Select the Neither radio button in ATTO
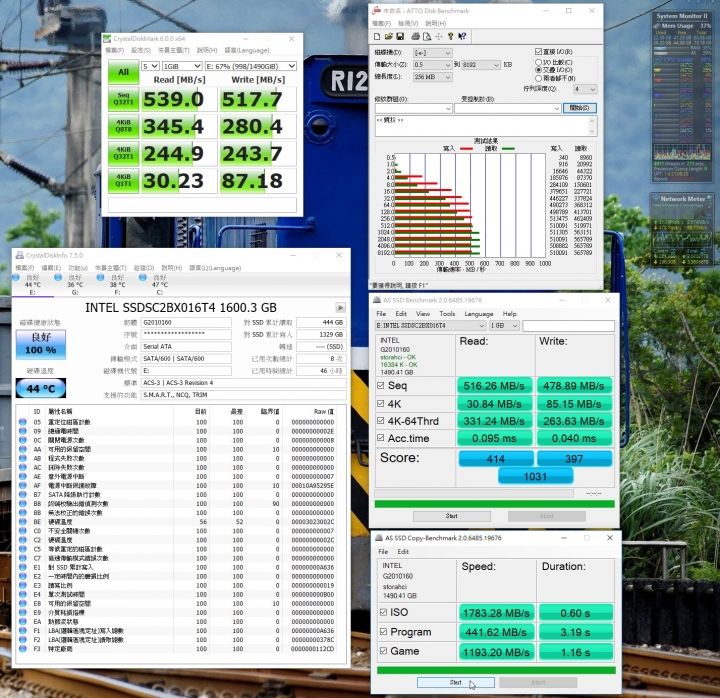Viewport: 720px width, 698px height. tap(538, 78)
